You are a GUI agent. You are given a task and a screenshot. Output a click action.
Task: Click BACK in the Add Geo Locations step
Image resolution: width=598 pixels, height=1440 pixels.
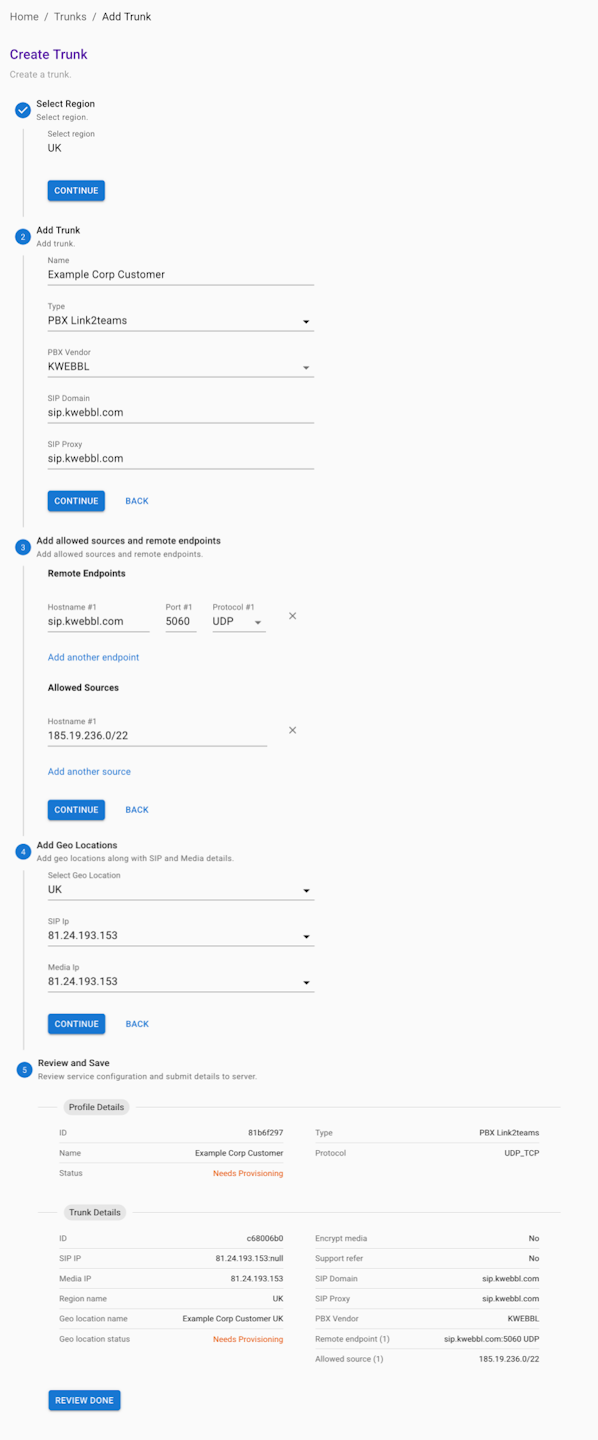137,1024
